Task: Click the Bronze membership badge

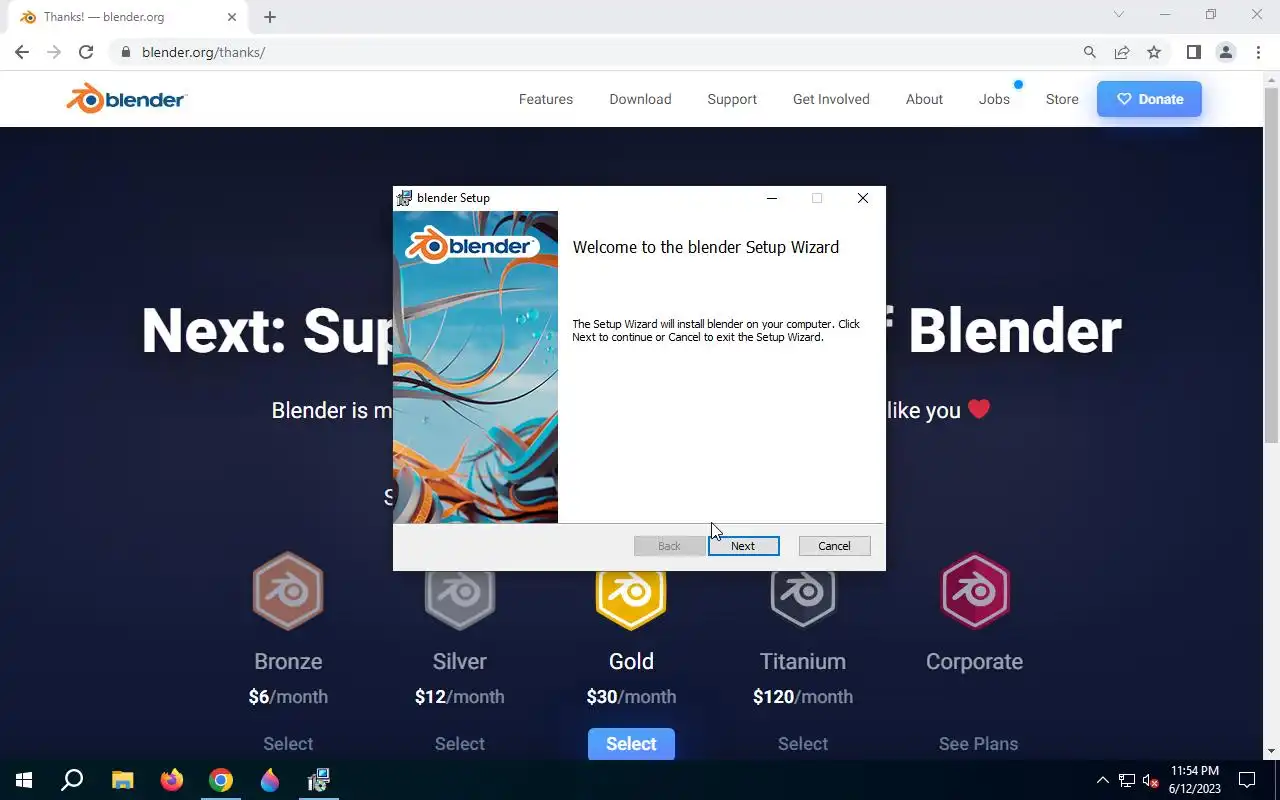Action: tap(288, 590)
